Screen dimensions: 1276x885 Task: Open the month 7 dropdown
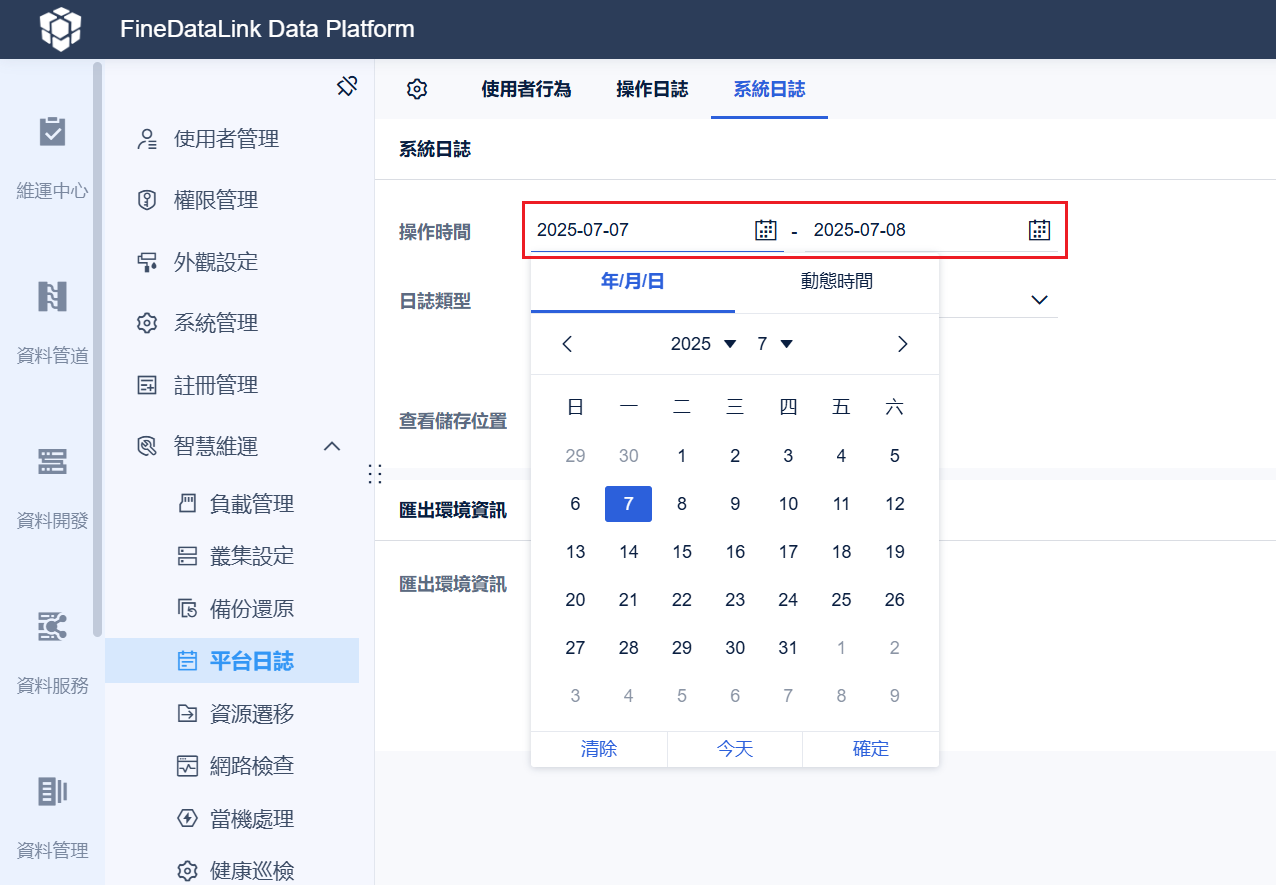[775, 344]
